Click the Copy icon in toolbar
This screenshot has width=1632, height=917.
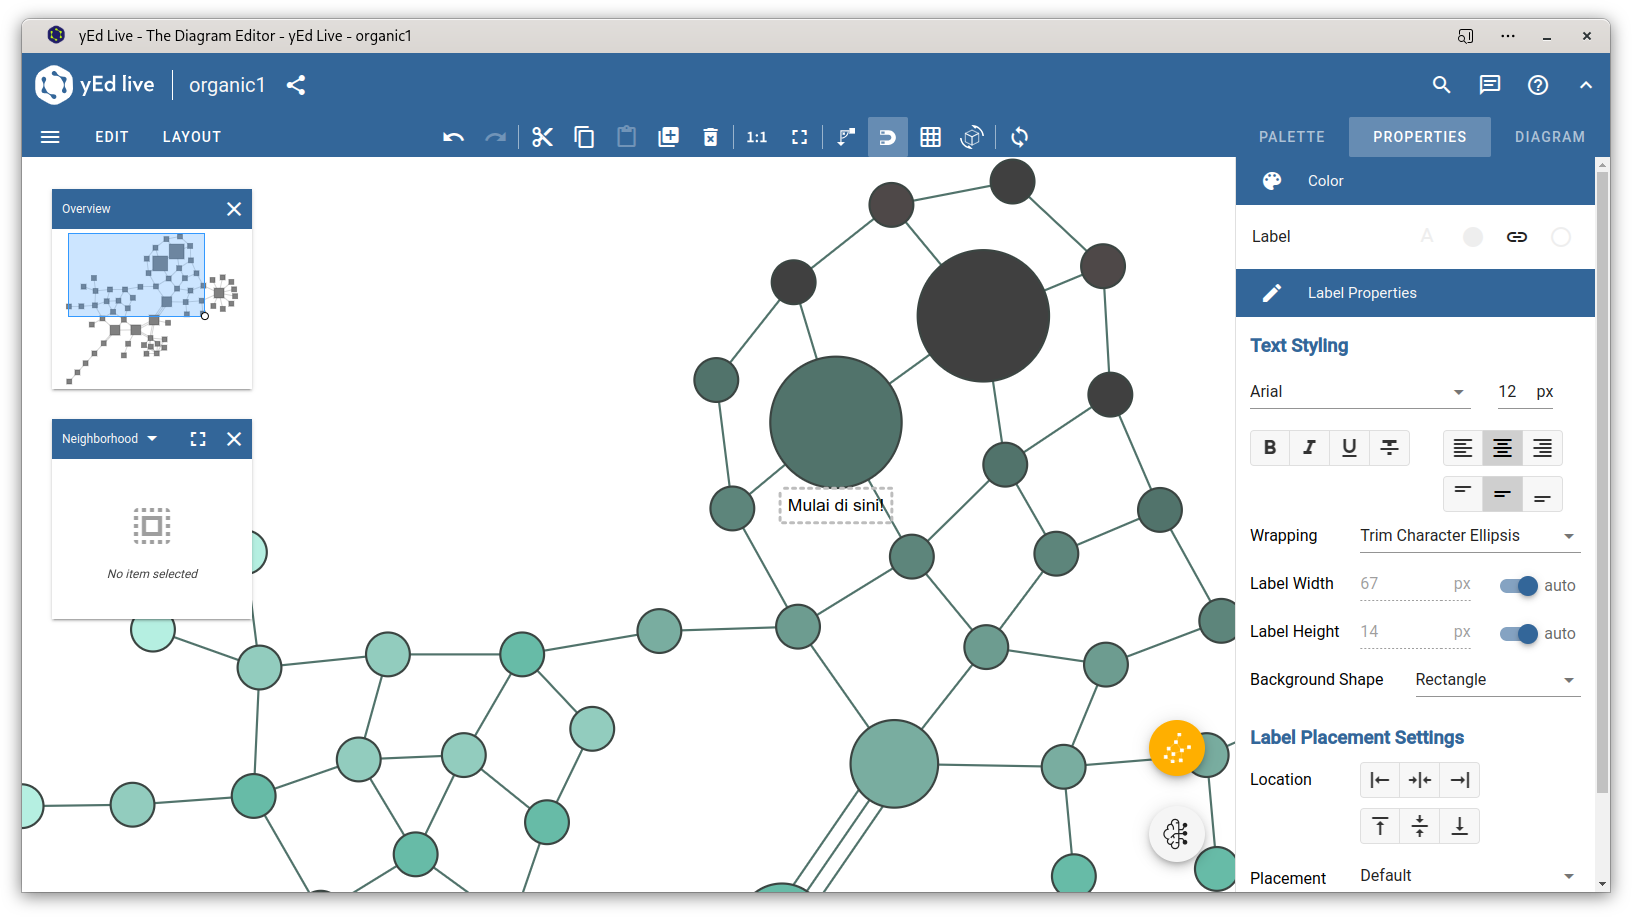pyautogui.click(x=584, y=137)
